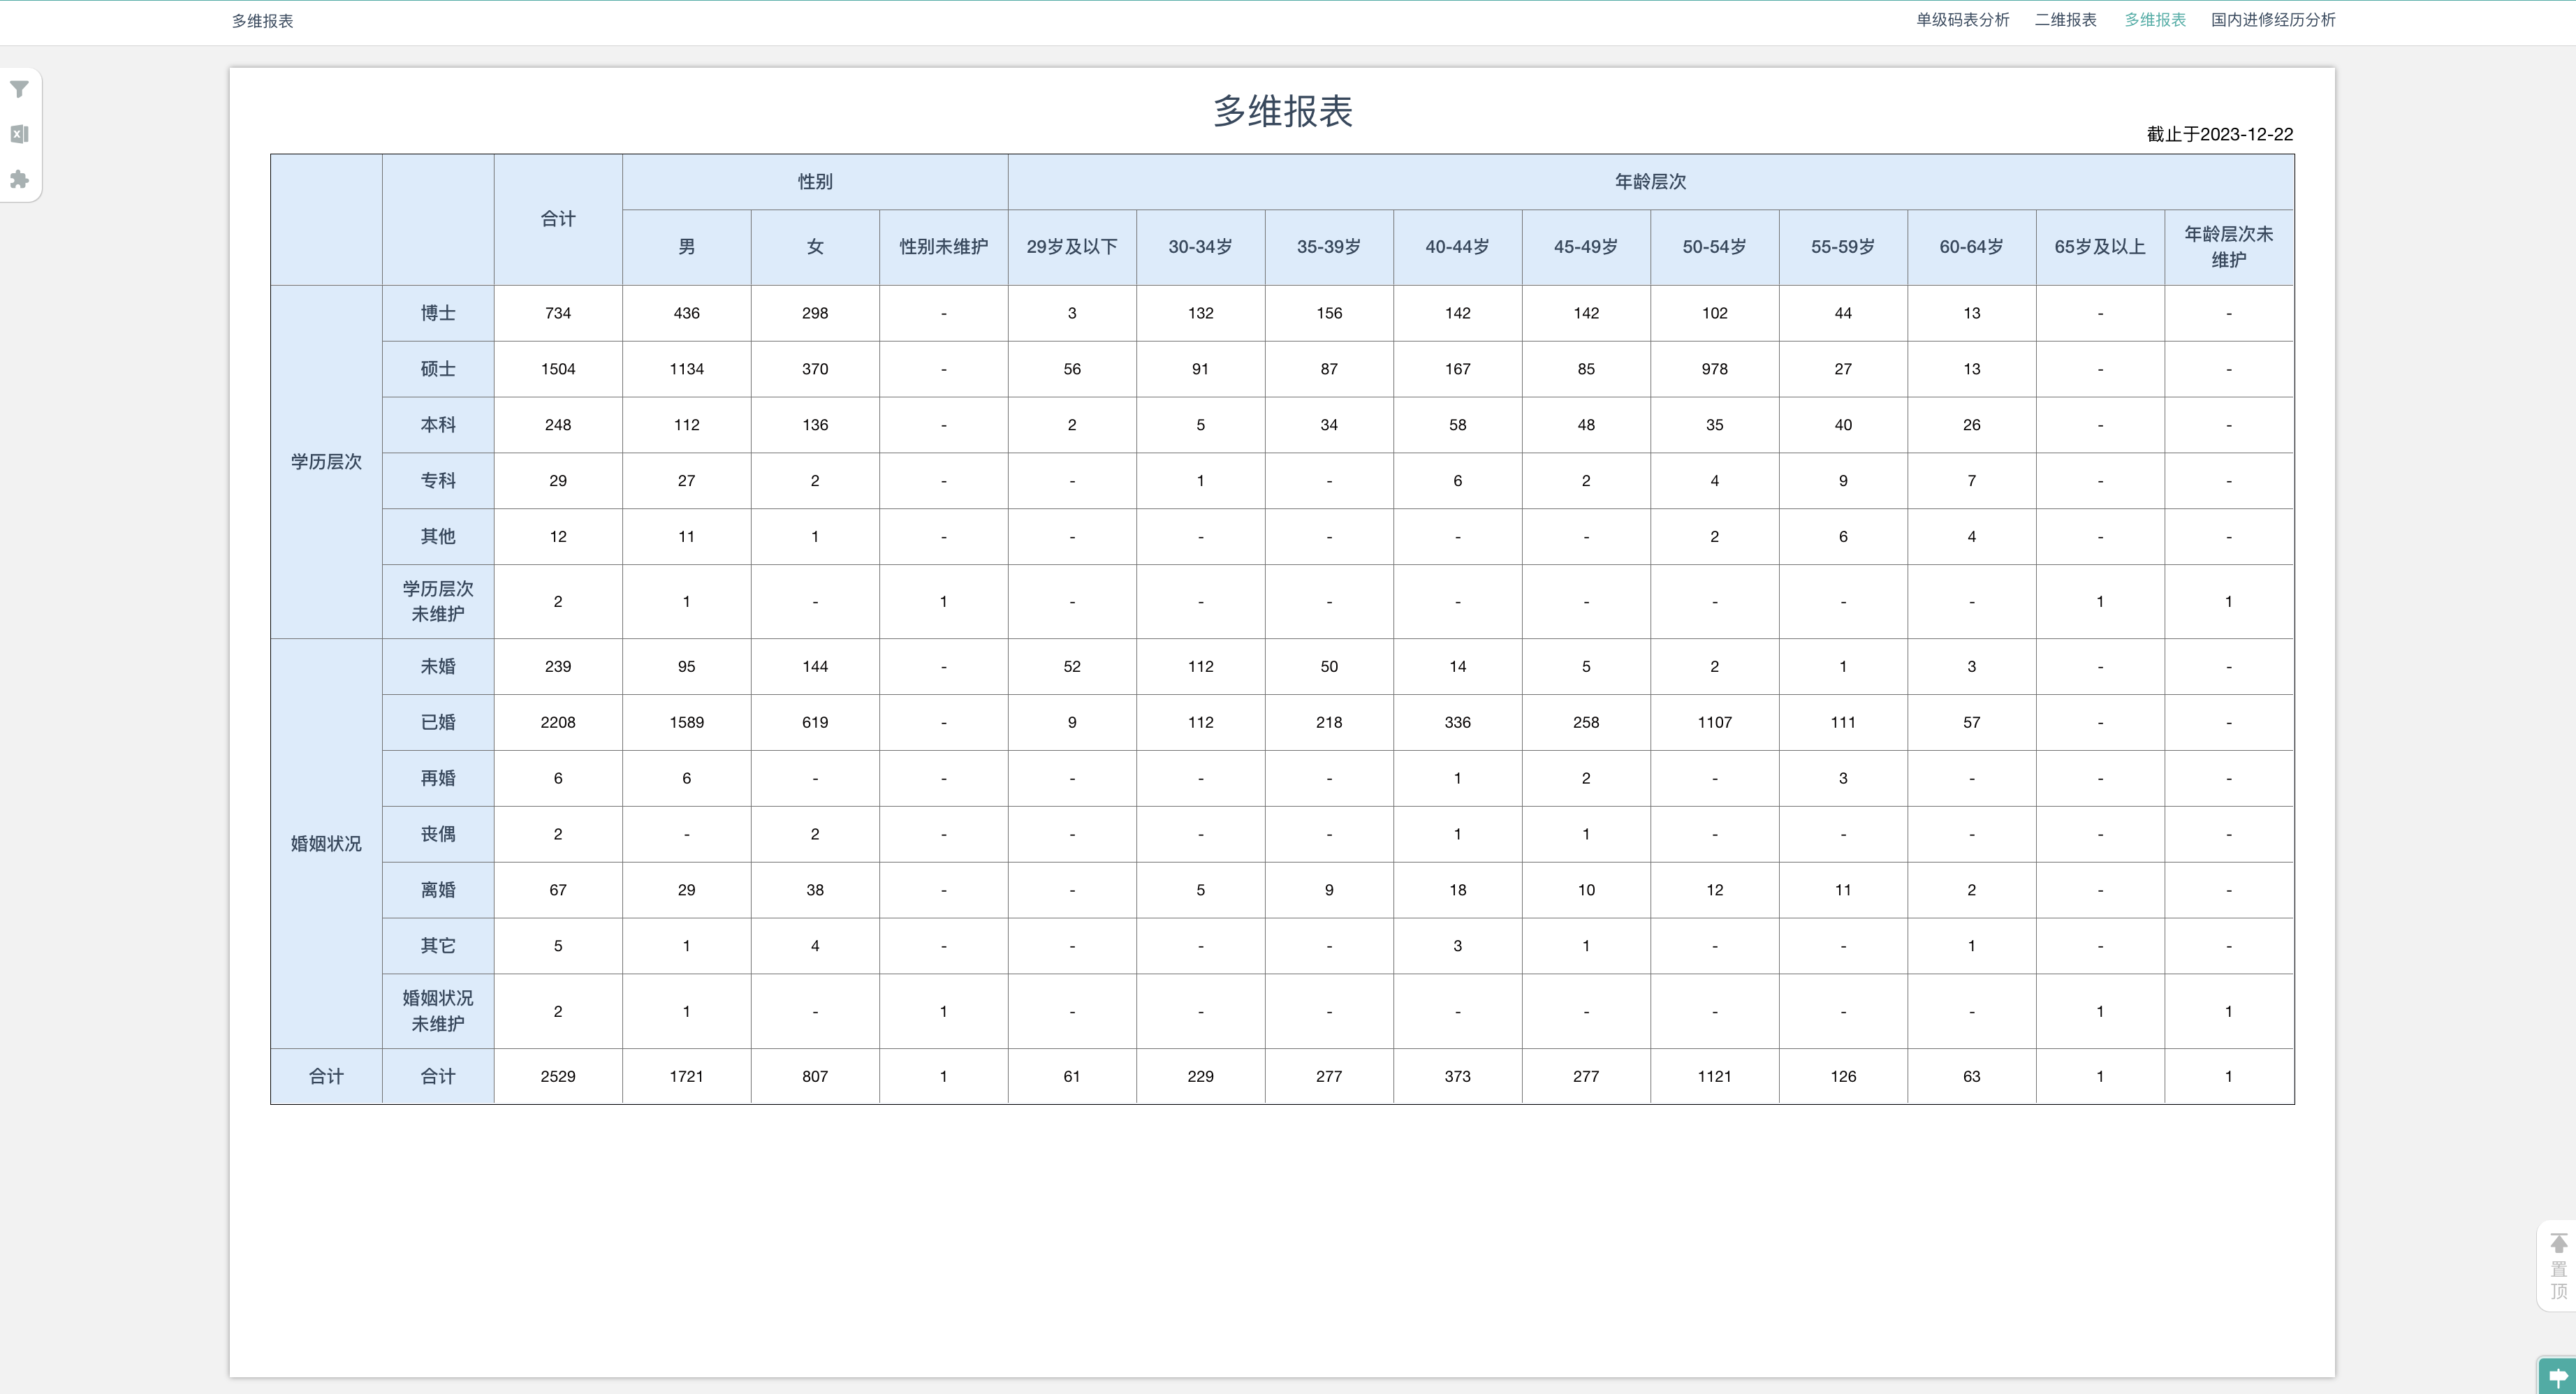The width and height of the screenshot is (2576, 1394).
Task: Click the 65岁及以上 column header
Action: [2100, 247]
